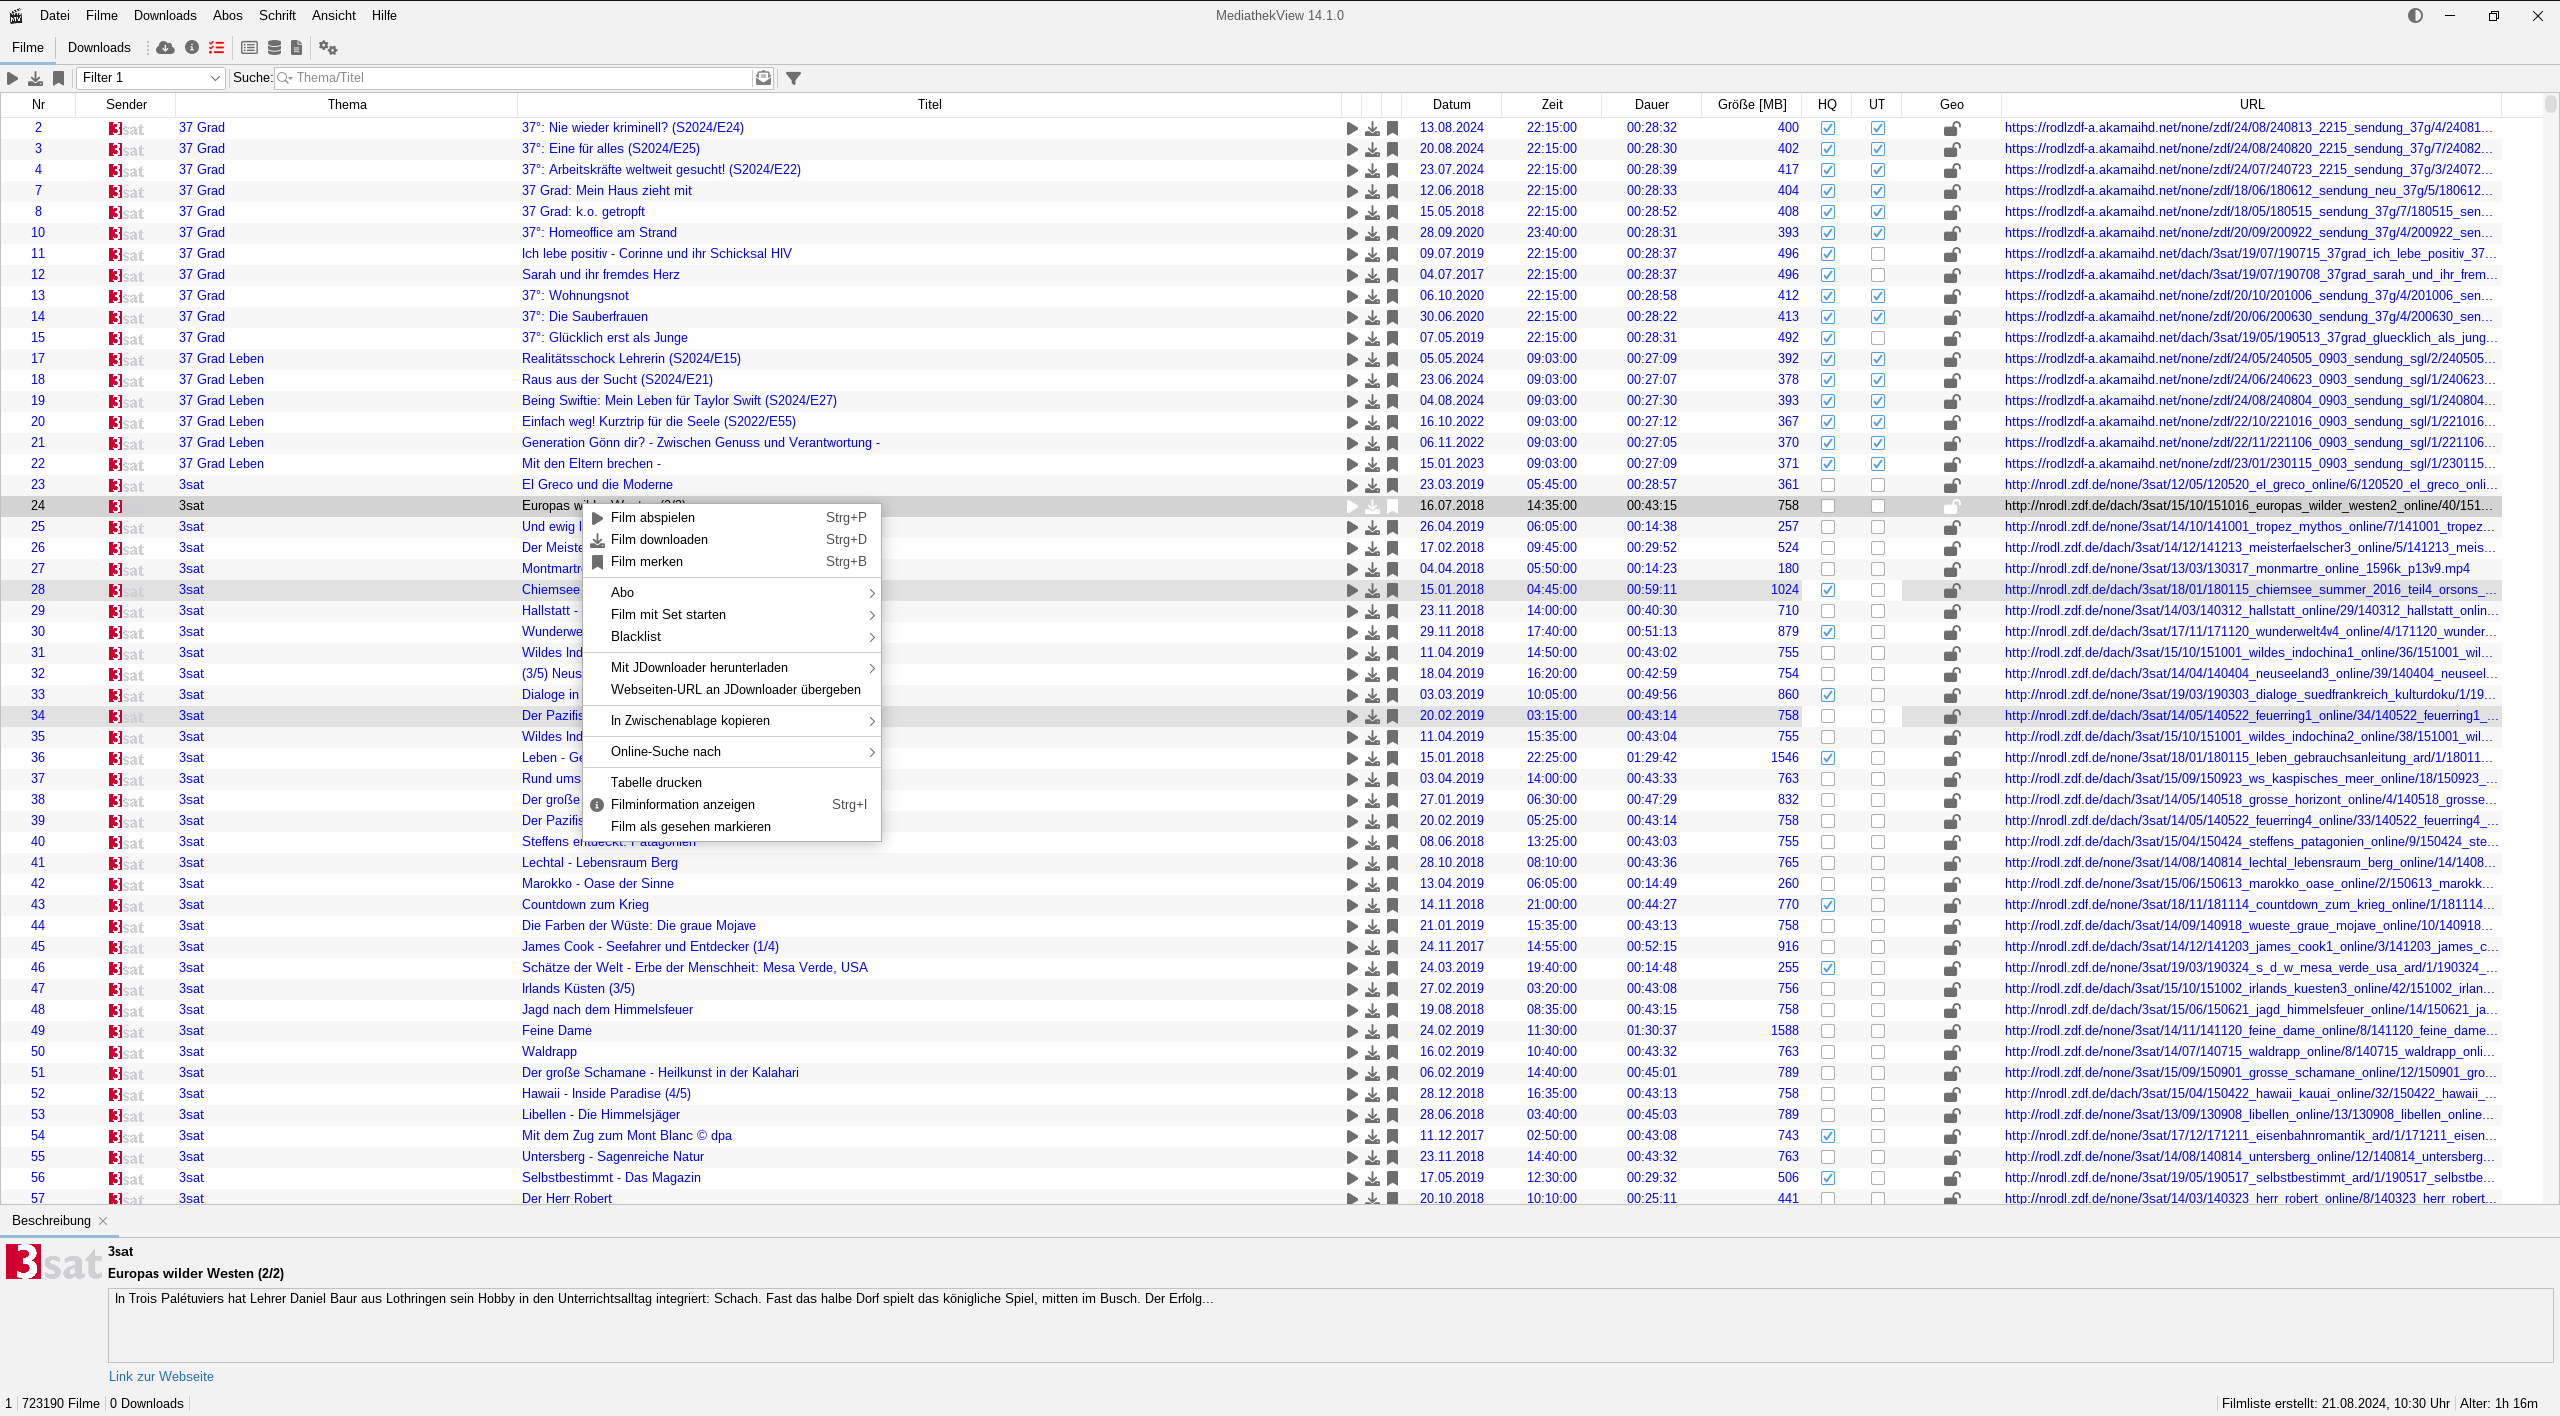Expand the Abo submenu
2560x1416 pixels.
[x=732, y=592]
